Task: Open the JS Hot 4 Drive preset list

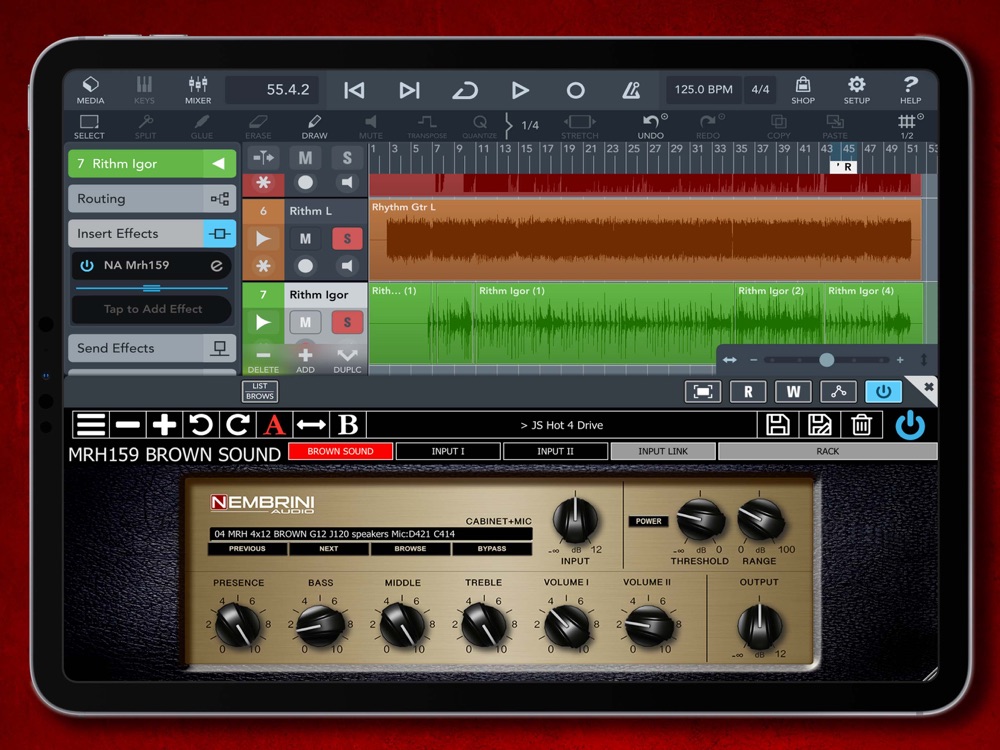Action: (562, 425)
